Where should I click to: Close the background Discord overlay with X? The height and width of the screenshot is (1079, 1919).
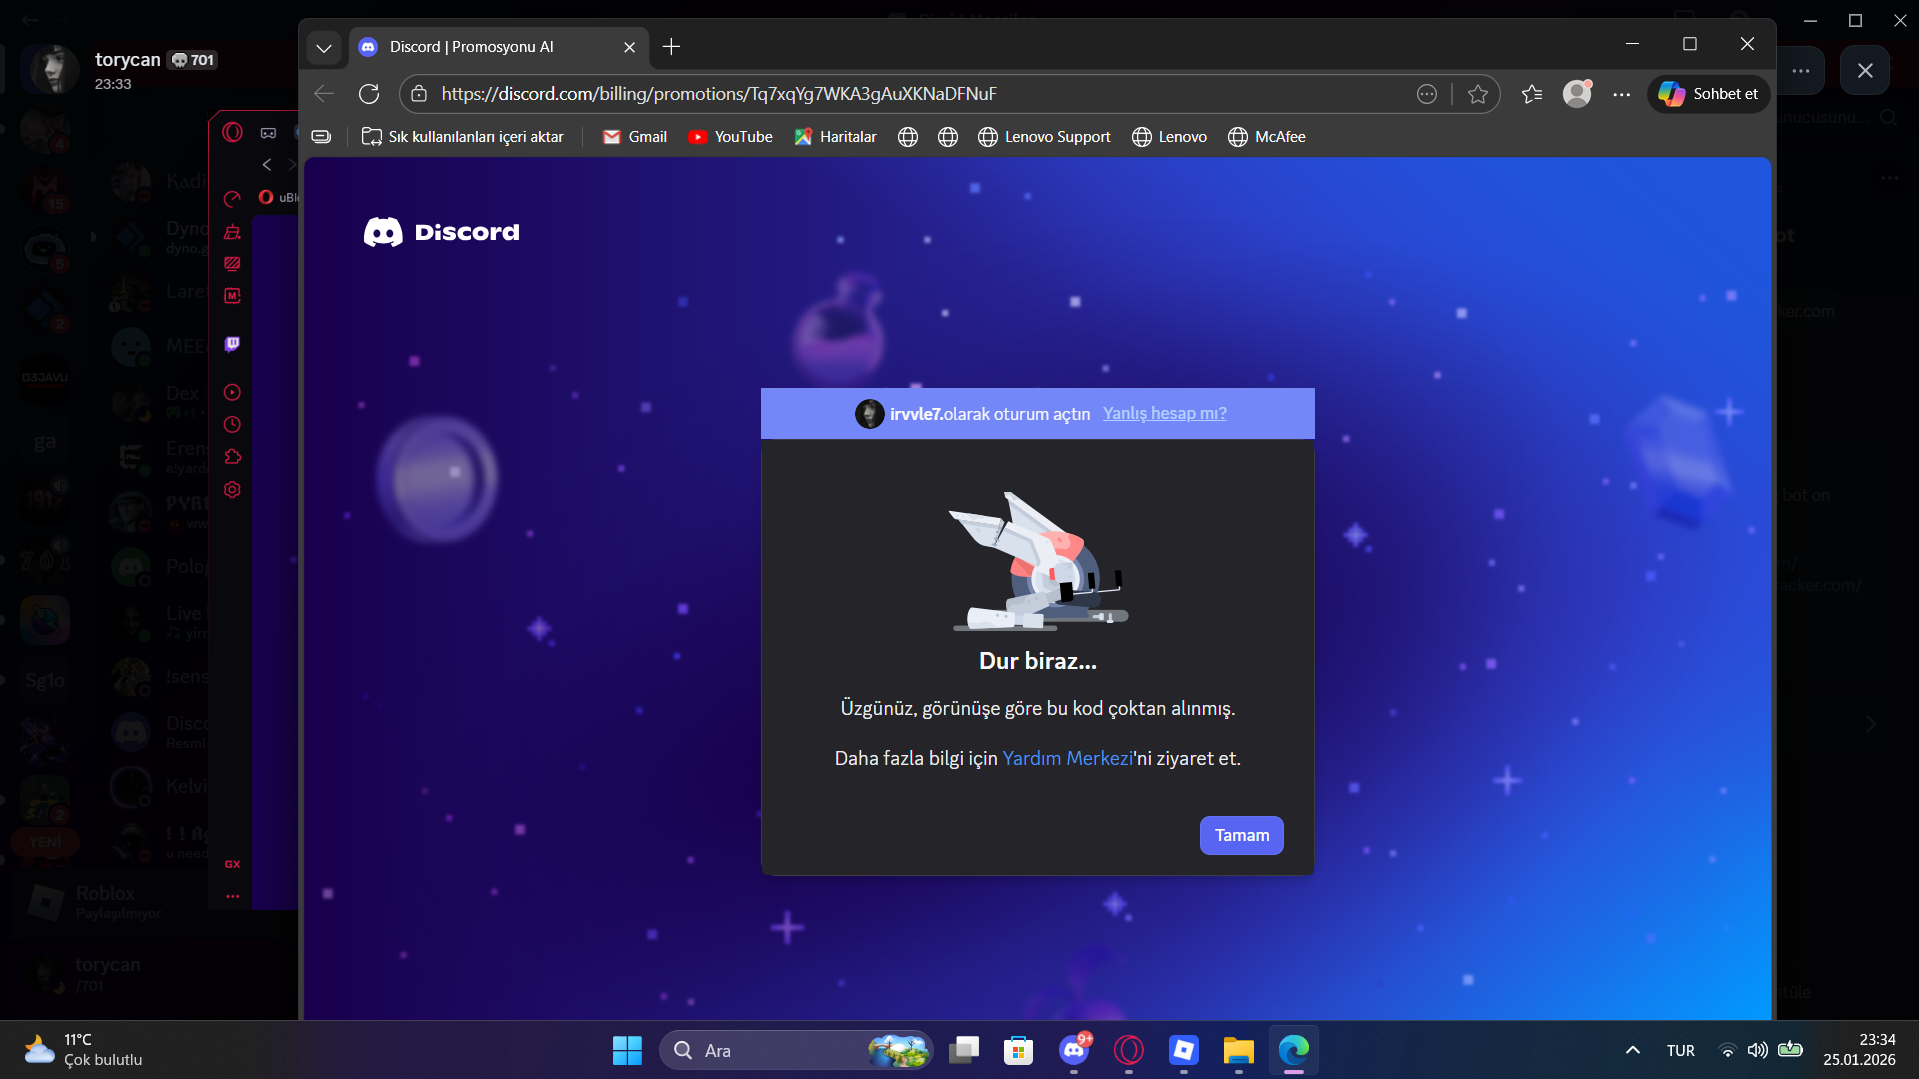click(x=1865, y=70)
